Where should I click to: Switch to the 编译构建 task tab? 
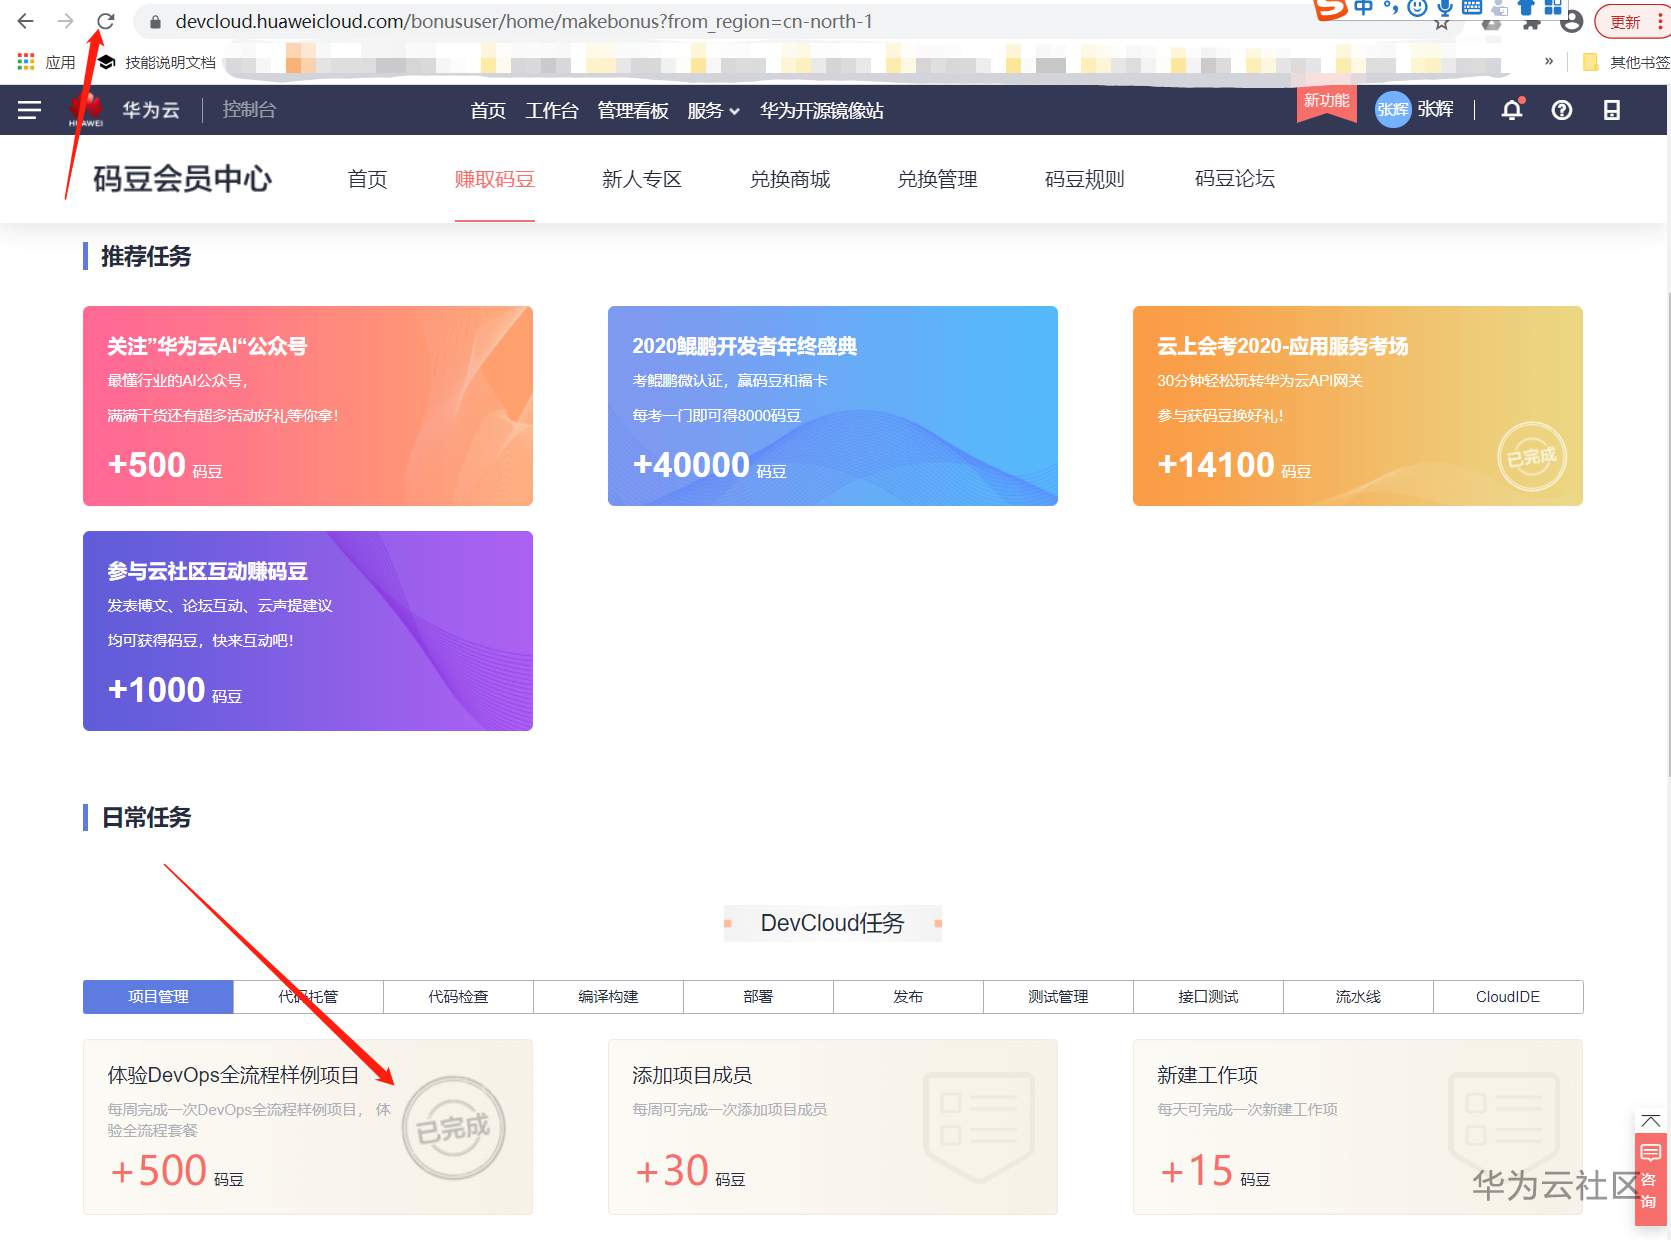(608, 997)
